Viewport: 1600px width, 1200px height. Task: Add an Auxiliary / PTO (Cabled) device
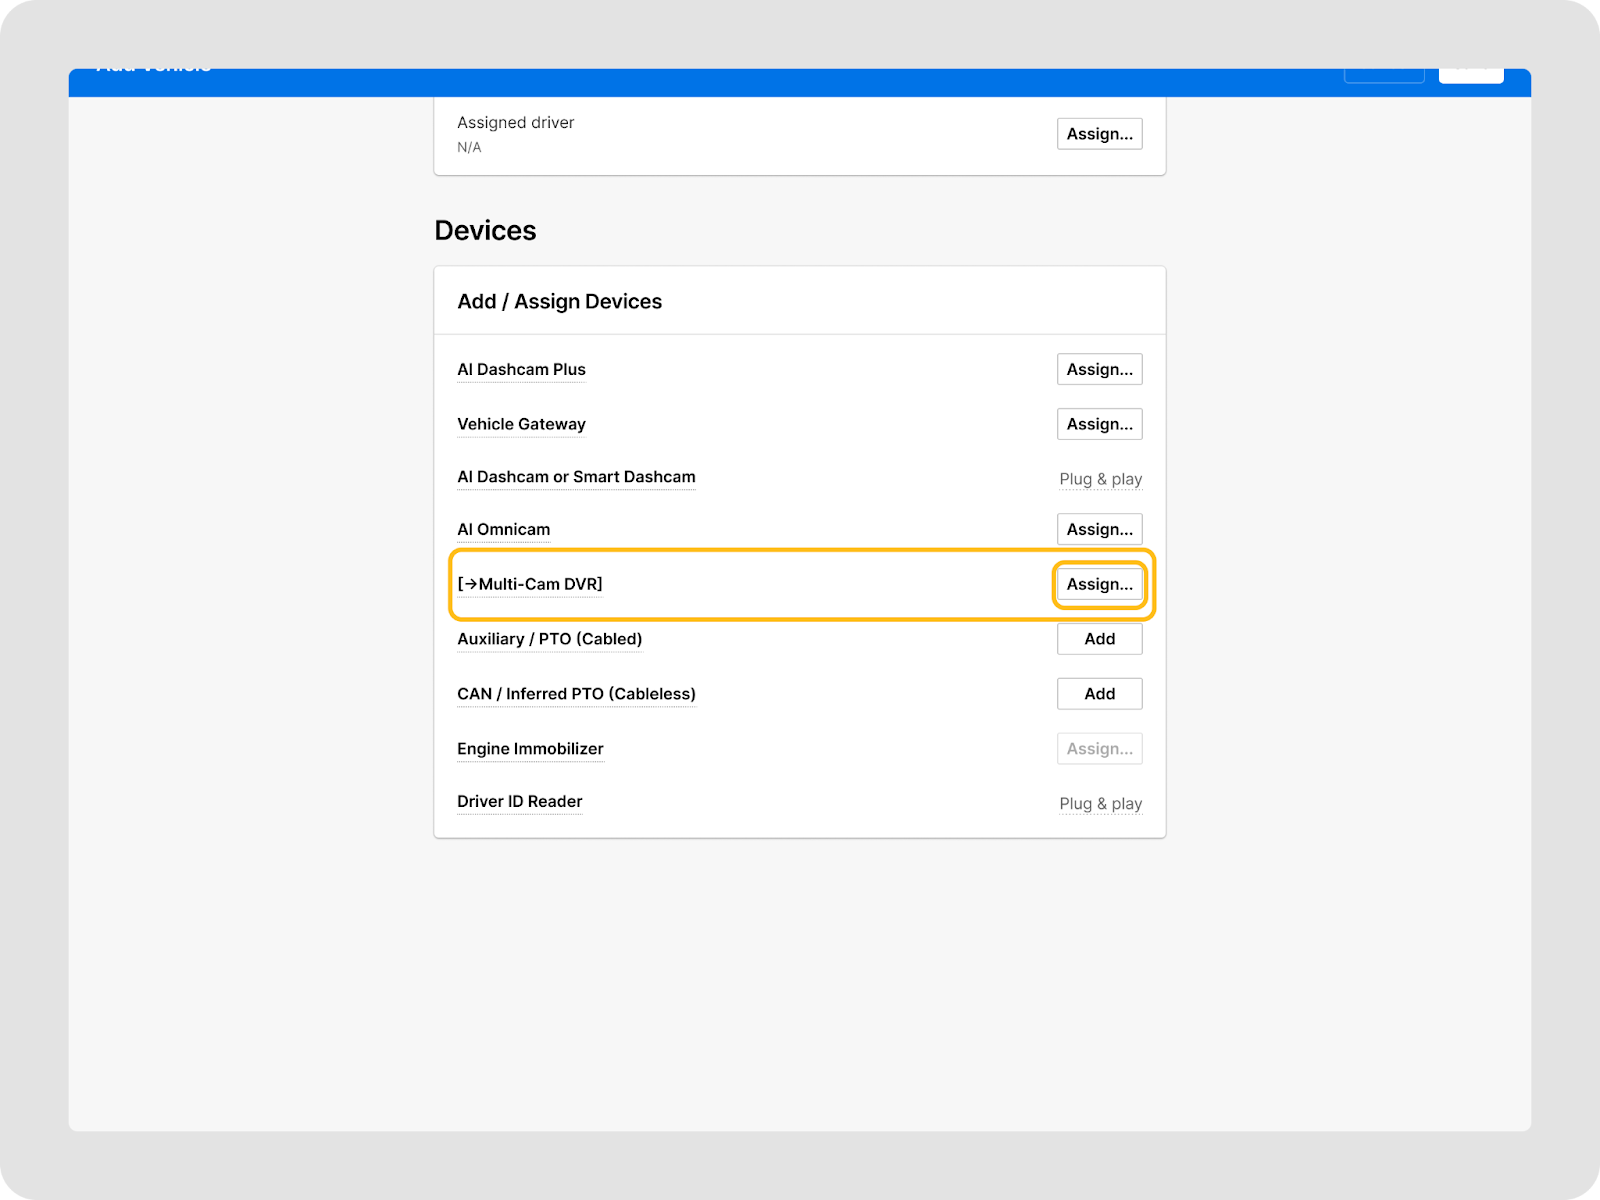[x=1099, y=639]
